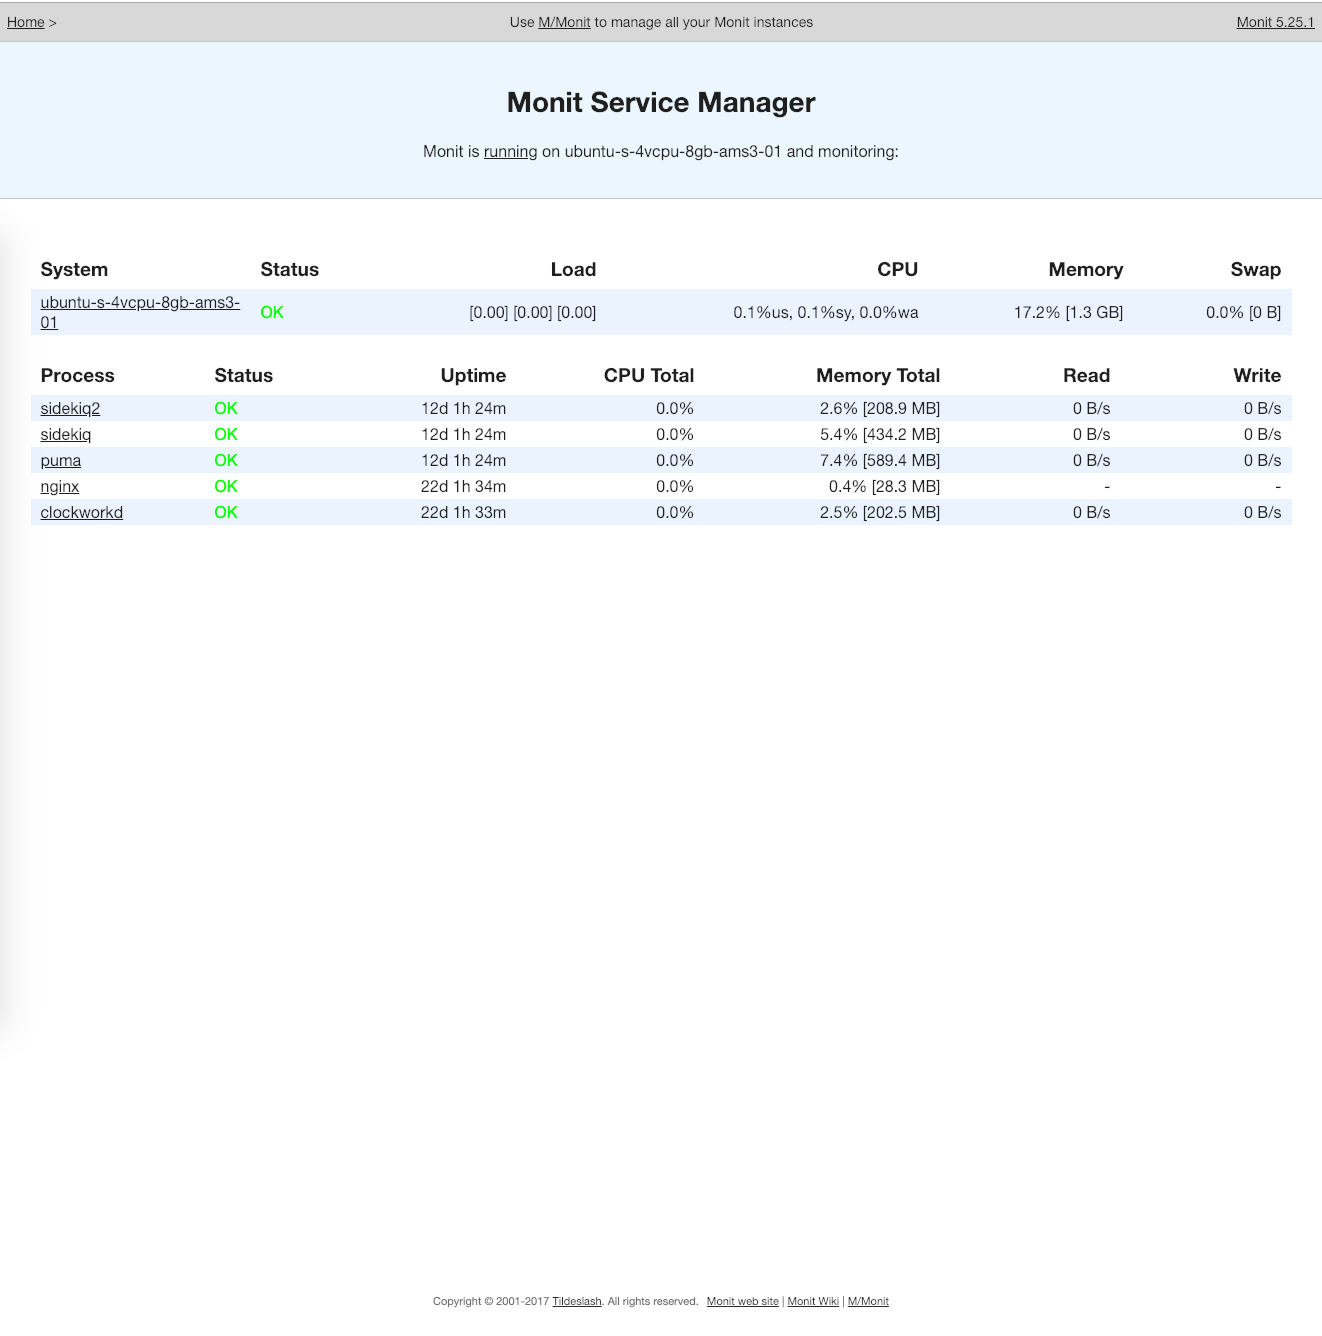
Task: Click the Memory Total column header
Action: [x=877, y=375]
